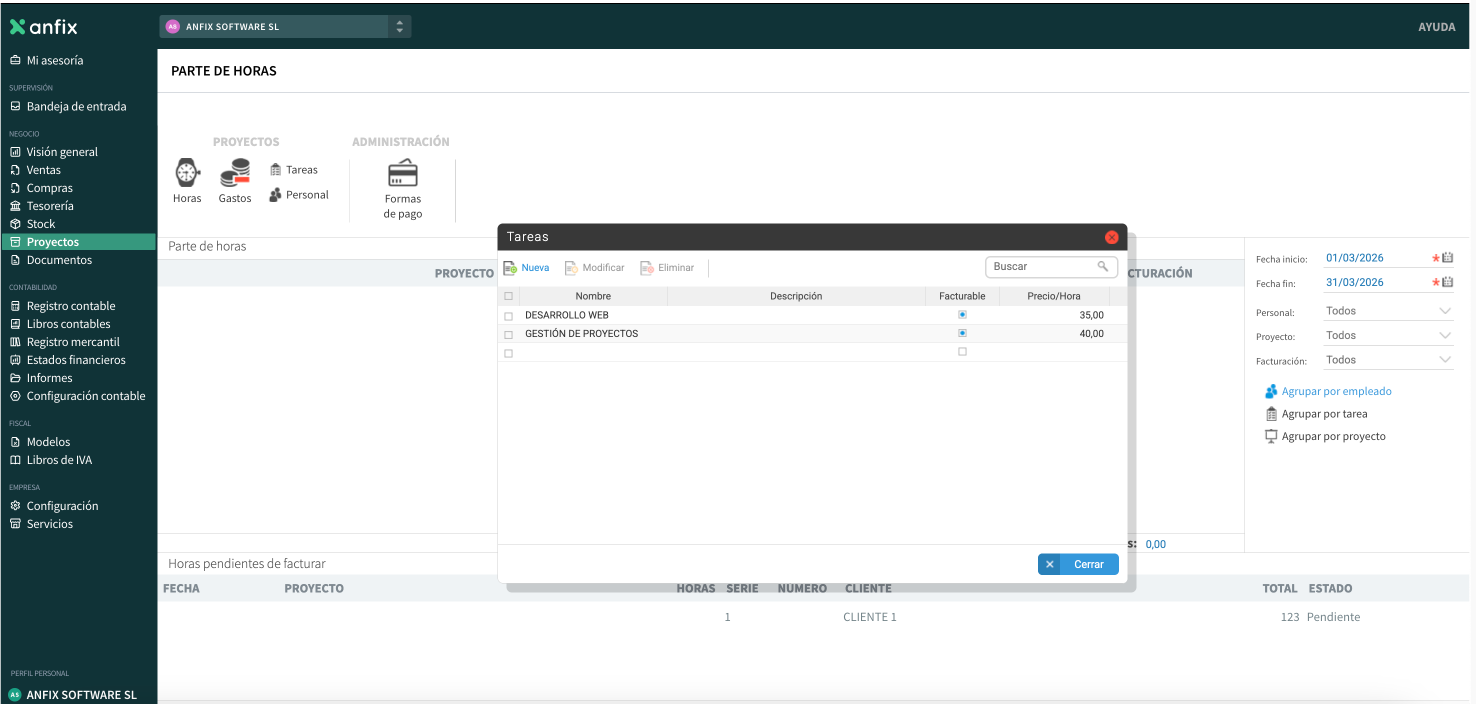Toggle the select-all checkbox in table header
1476x704 pixels.
pos(508,296)
